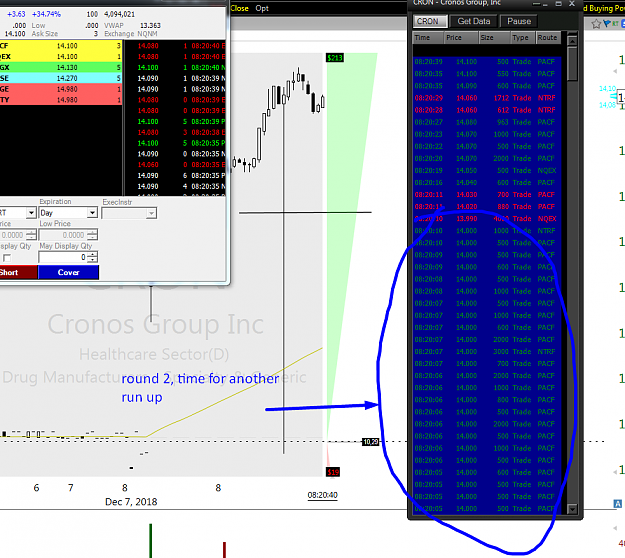This screenshot has width=625, height=558.
Task: Click the red Short button
Action: pyautogui.click(x=18, y=273)
